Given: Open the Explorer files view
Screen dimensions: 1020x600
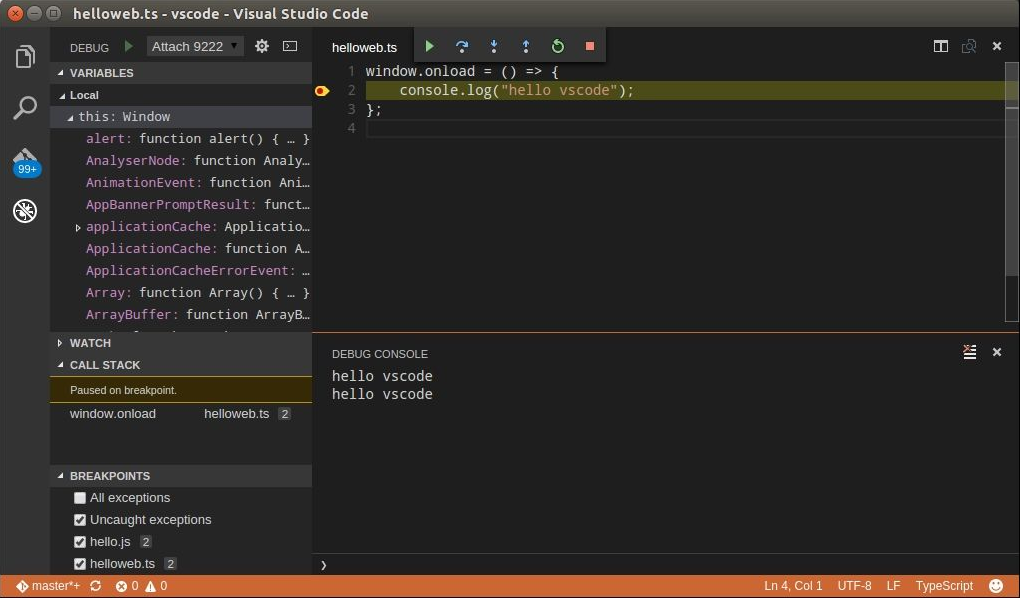Looking at the screenshot, I should tap(25, 57).
